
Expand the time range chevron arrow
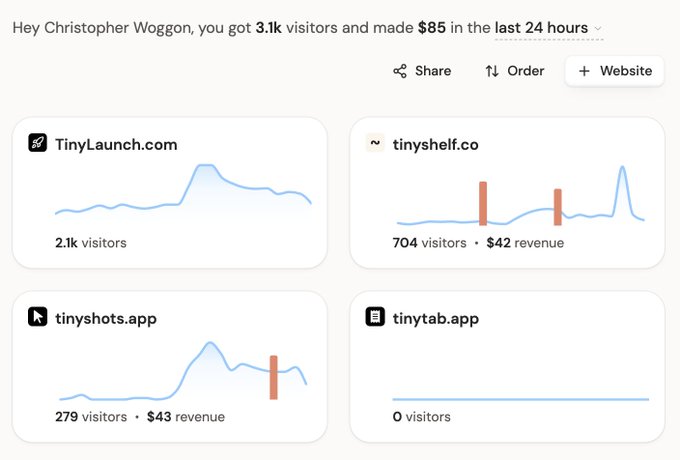(598, 29)
